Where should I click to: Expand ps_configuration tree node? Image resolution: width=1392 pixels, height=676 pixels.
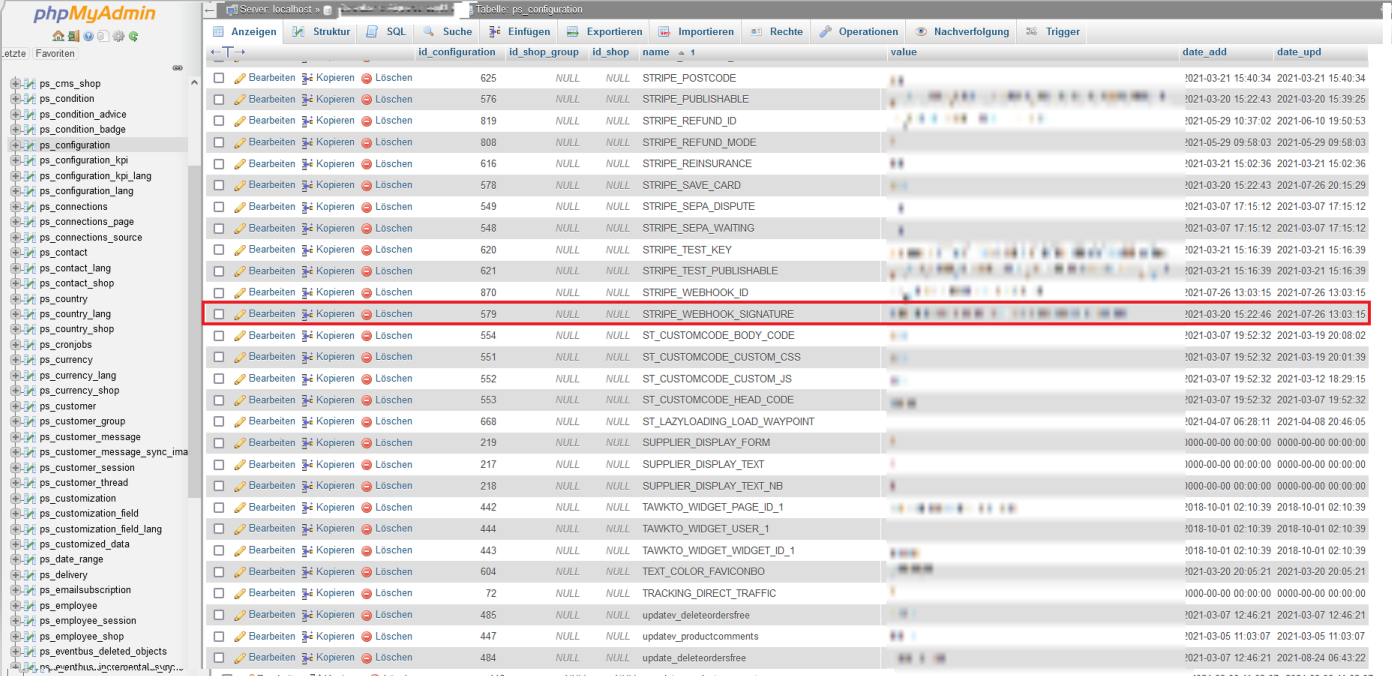[x=15, y=145]
